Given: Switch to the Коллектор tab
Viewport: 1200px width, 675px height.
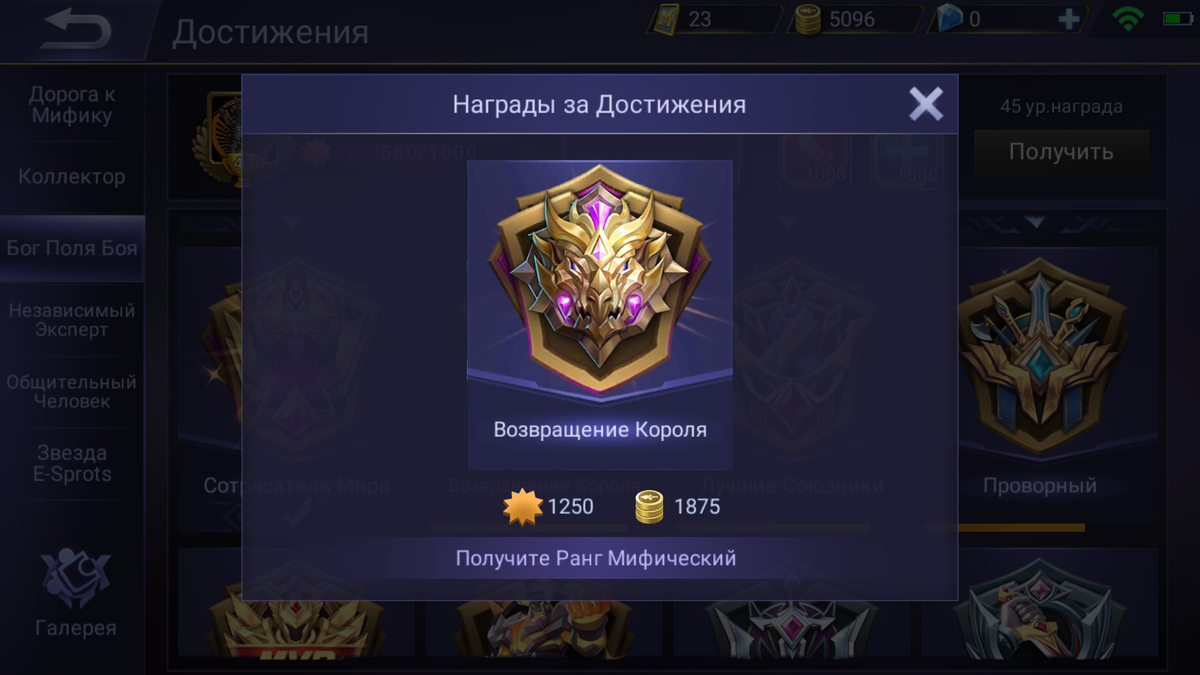Looking at the screenshot, I should pyautogui.click(x=72, y=177).
